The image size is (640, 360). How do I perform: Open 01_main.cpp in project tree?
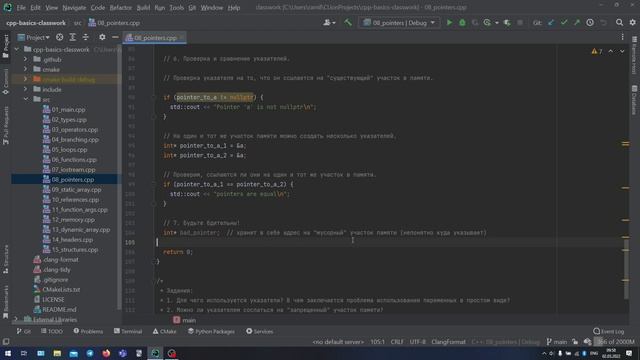click(x=68, y=110)
